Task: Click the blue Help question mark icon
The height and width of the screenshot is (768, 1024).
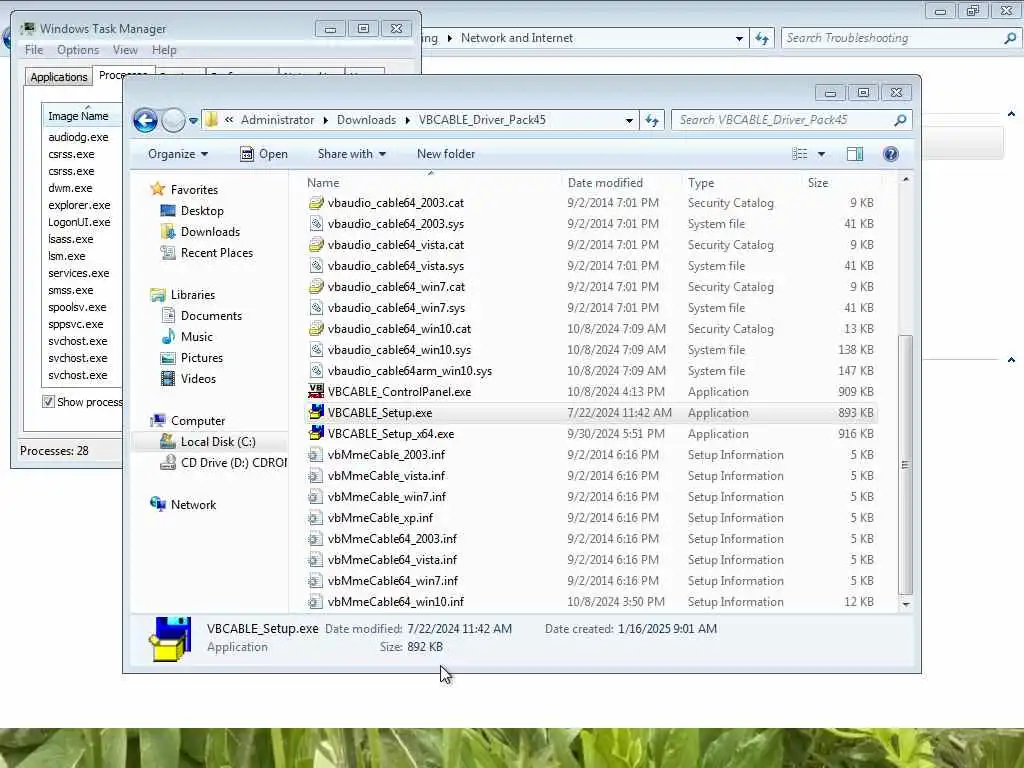Action: click(x=890, y=154)
